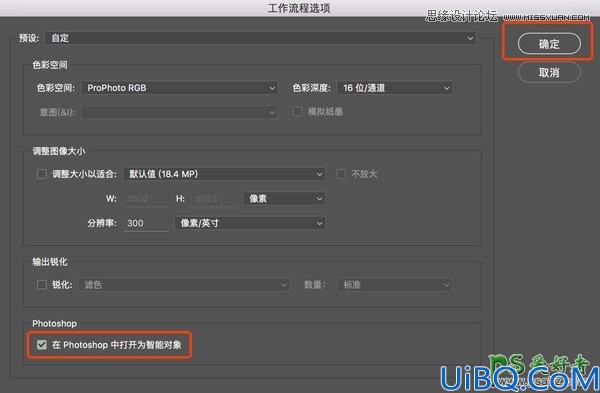The height and width of the screenshot is (393, 600).
Task: Click the 分辨率 field showing 300
Action: 146,223
